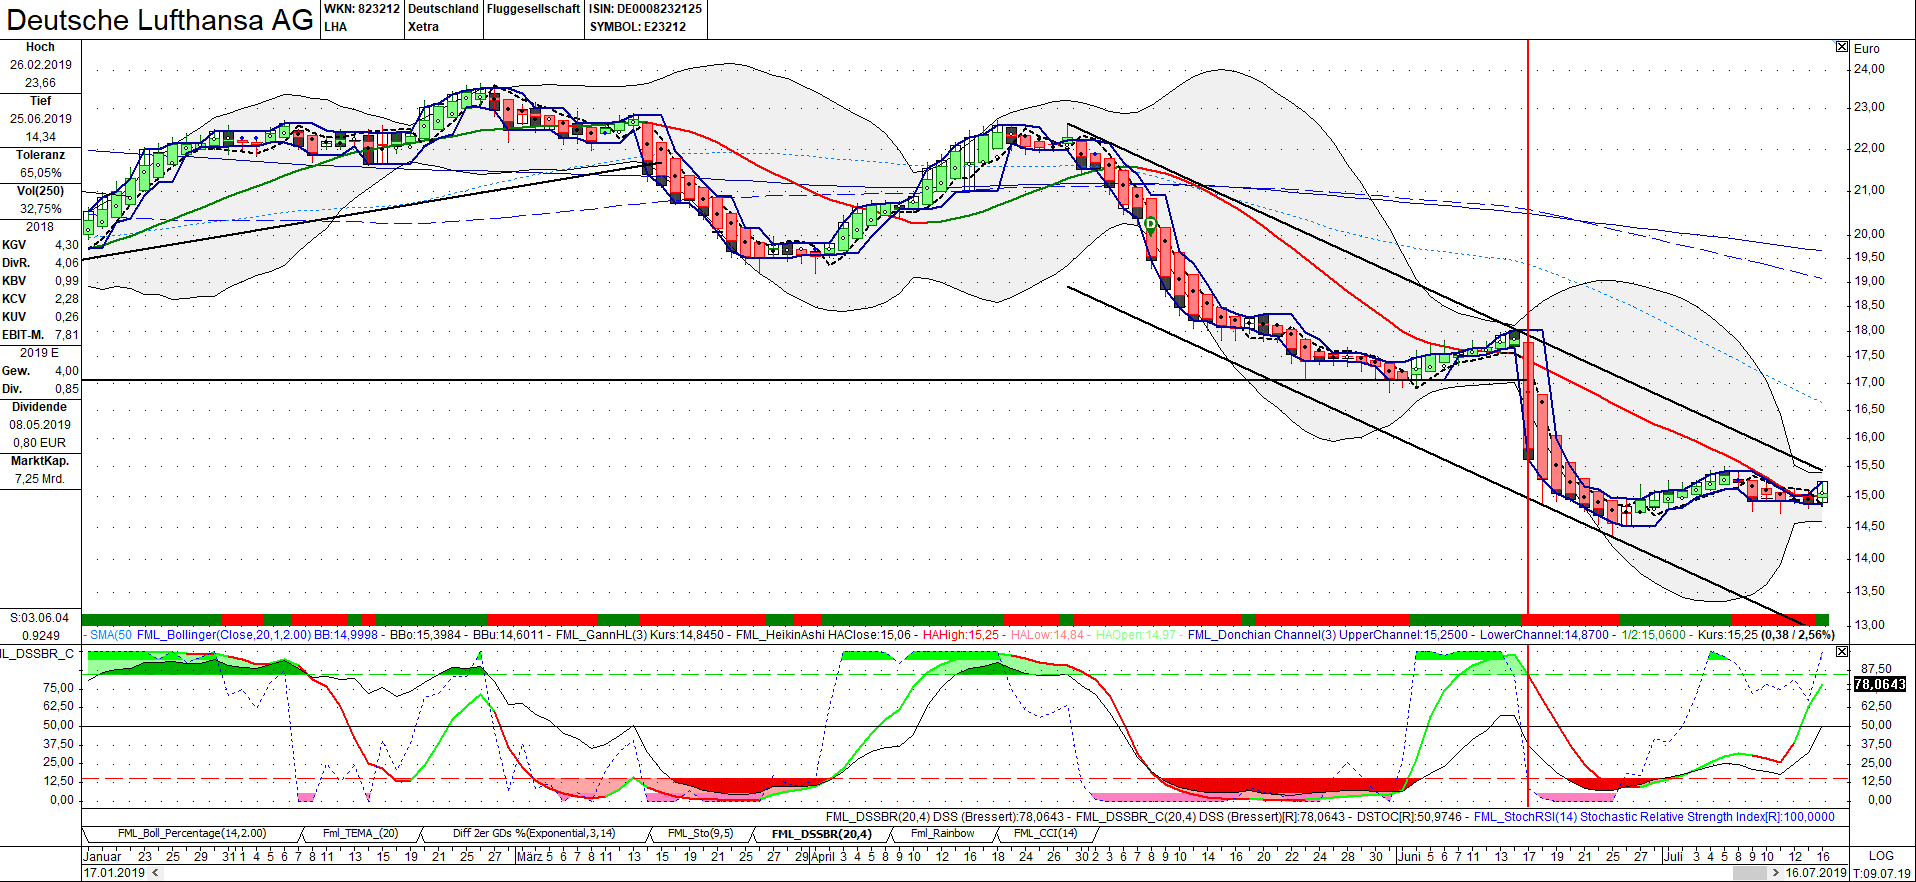Click the DSTOC[R]:50,9746 legend value
This screenshot has height=882, width=1916.
[x=1410, y=817]
